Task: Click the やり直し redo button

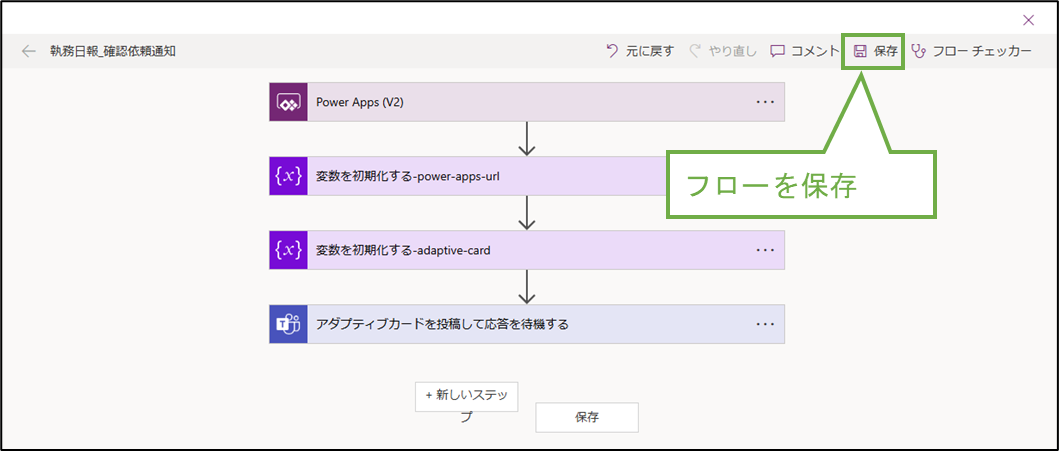Action: pos(723,51)
